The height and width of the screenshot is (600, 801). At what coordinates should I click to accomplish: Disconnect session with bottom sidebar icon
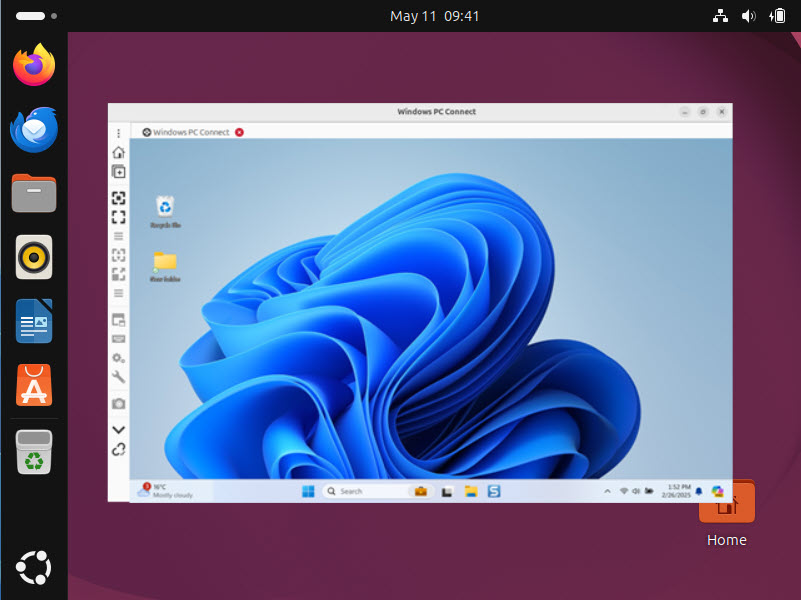coord(119,449)
